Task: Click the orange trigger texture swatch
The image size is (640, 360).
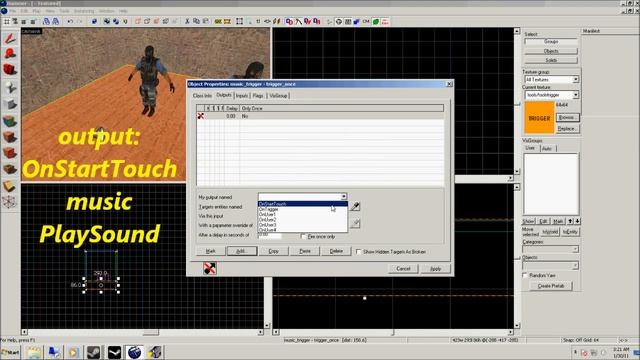Action: tap(539, 118)
